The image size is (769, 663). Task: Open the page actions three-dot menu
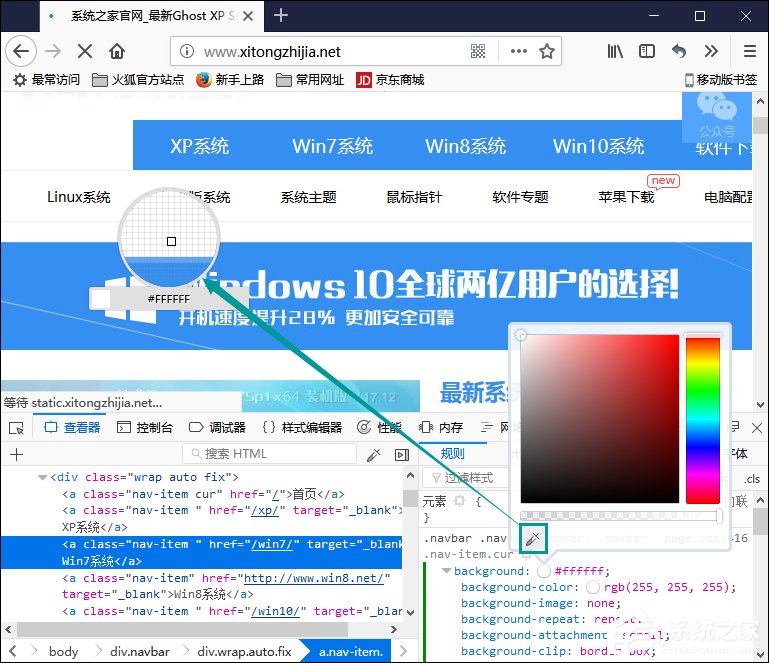[x=518, y=51]
